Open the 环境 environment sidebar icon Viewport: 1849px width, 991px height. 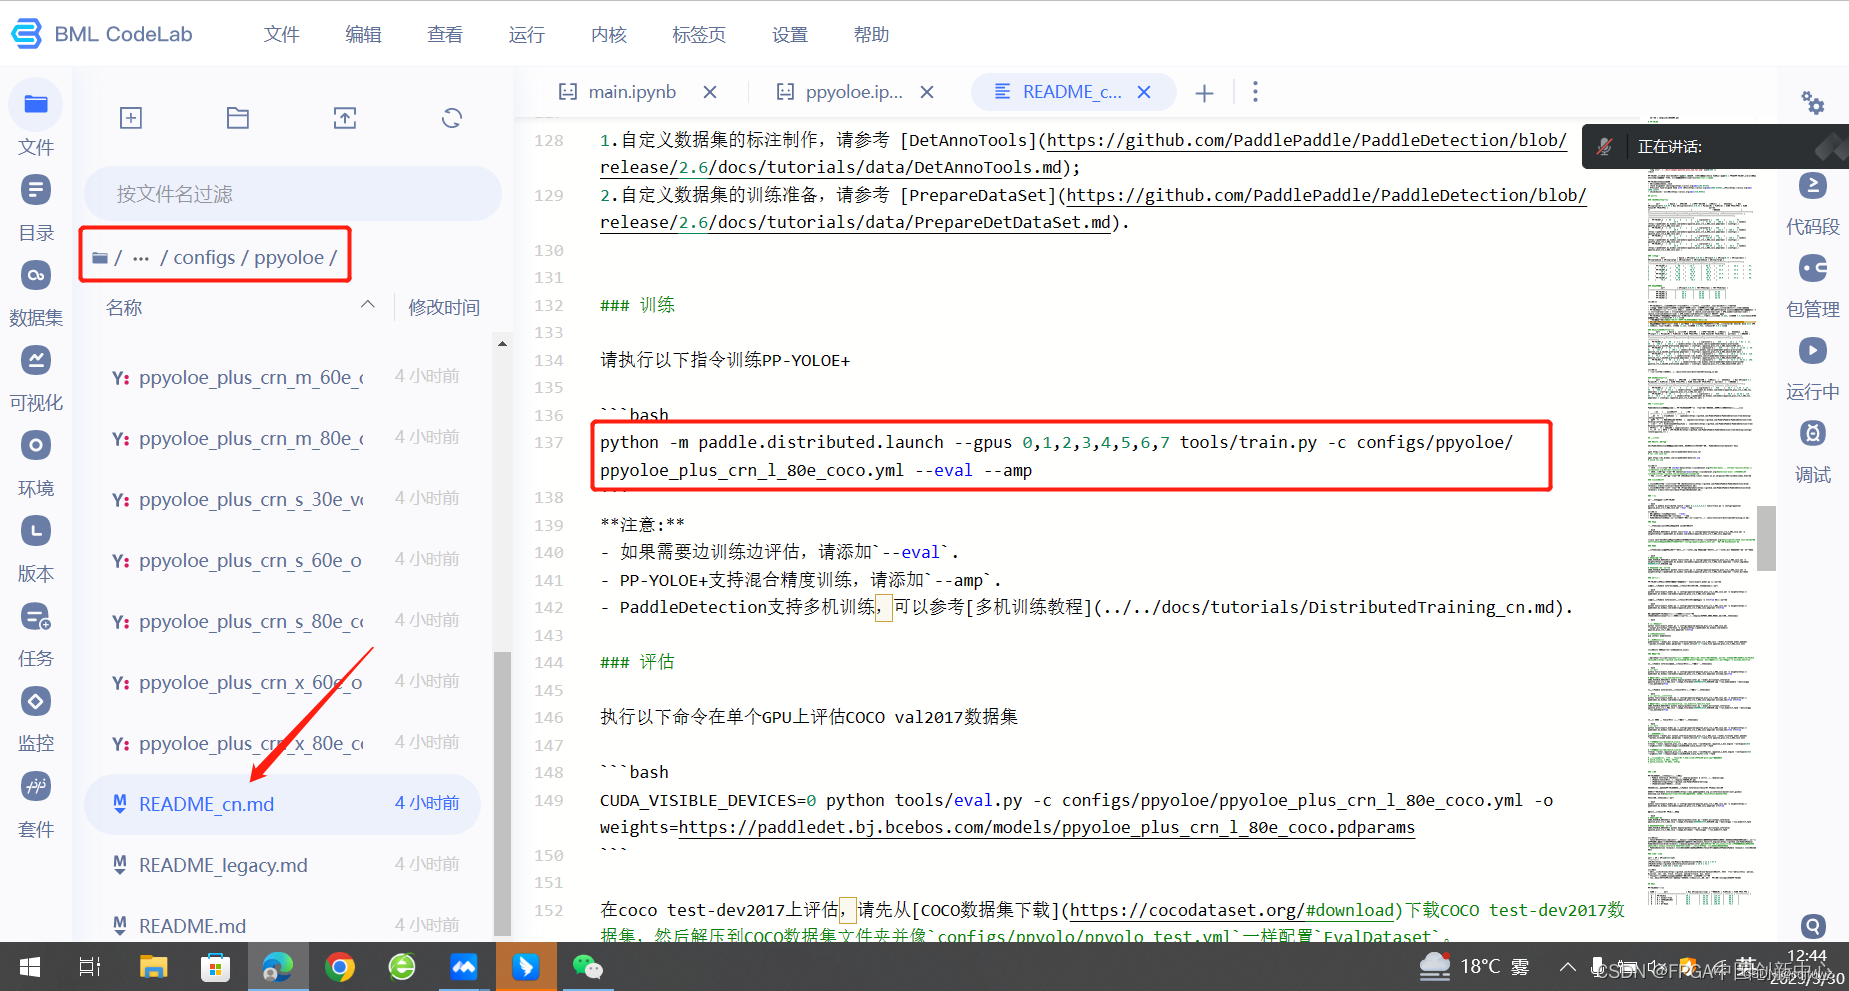(x=36, y=445)
